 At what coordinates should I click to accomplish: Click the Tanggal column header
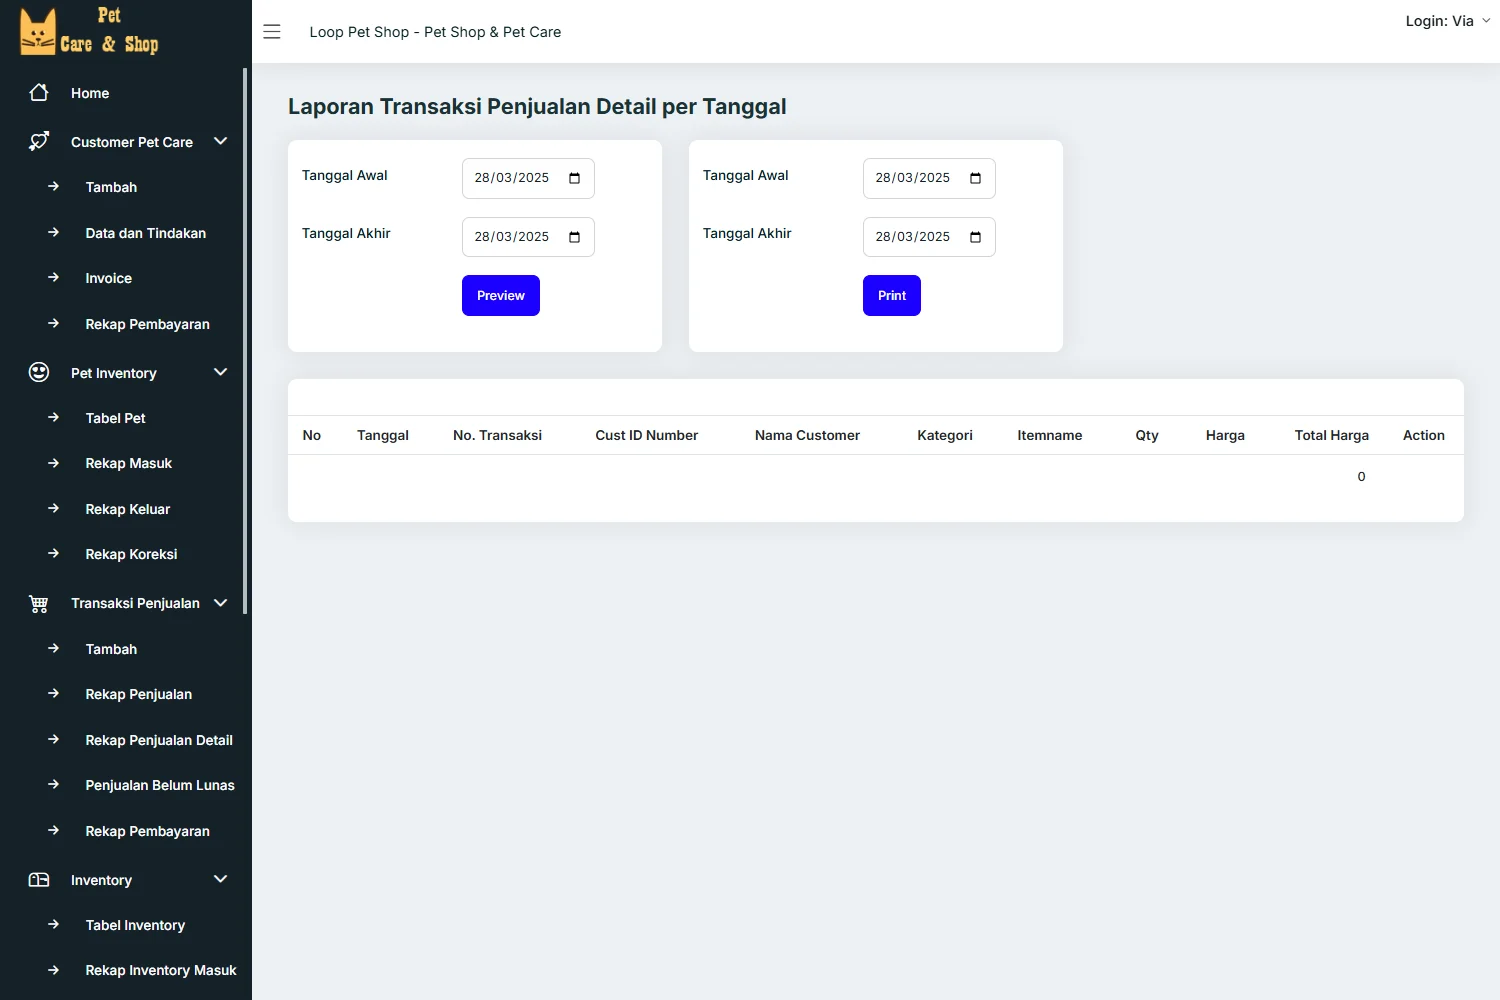pos(383,435)
